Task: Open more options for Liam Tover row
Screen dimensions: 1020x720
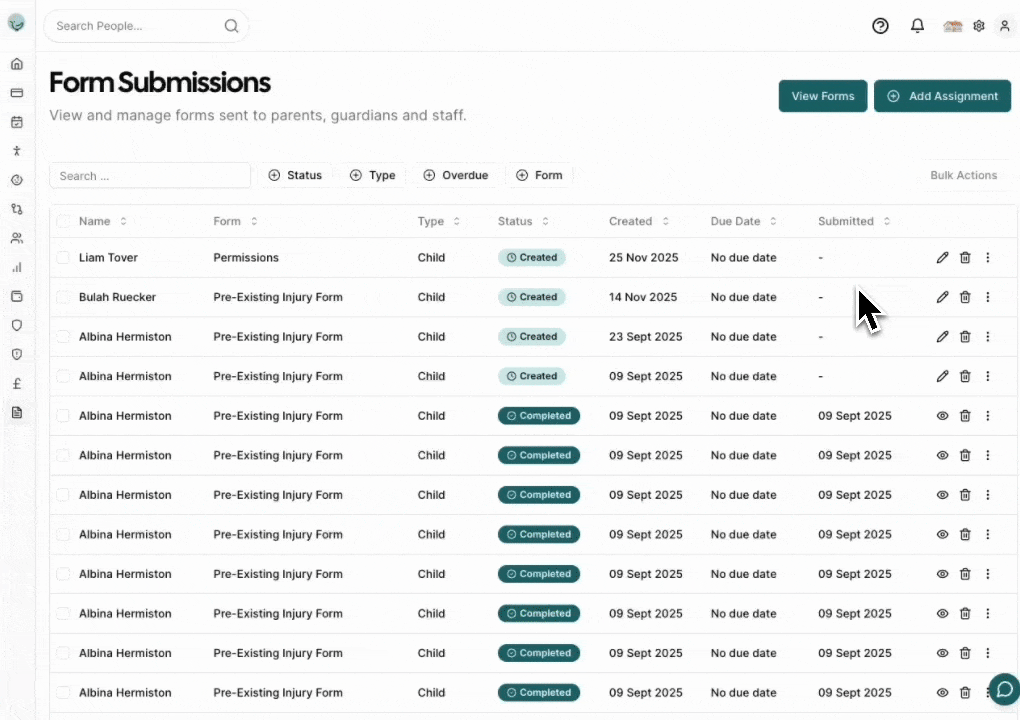Action: [x=988, y=258]
